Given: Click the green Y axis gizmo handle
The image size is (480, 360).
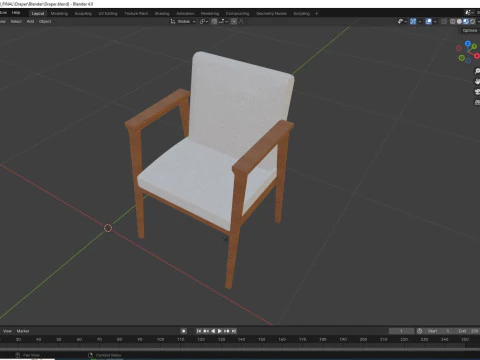Looking at the screenshot, I should tap(474, 47).
